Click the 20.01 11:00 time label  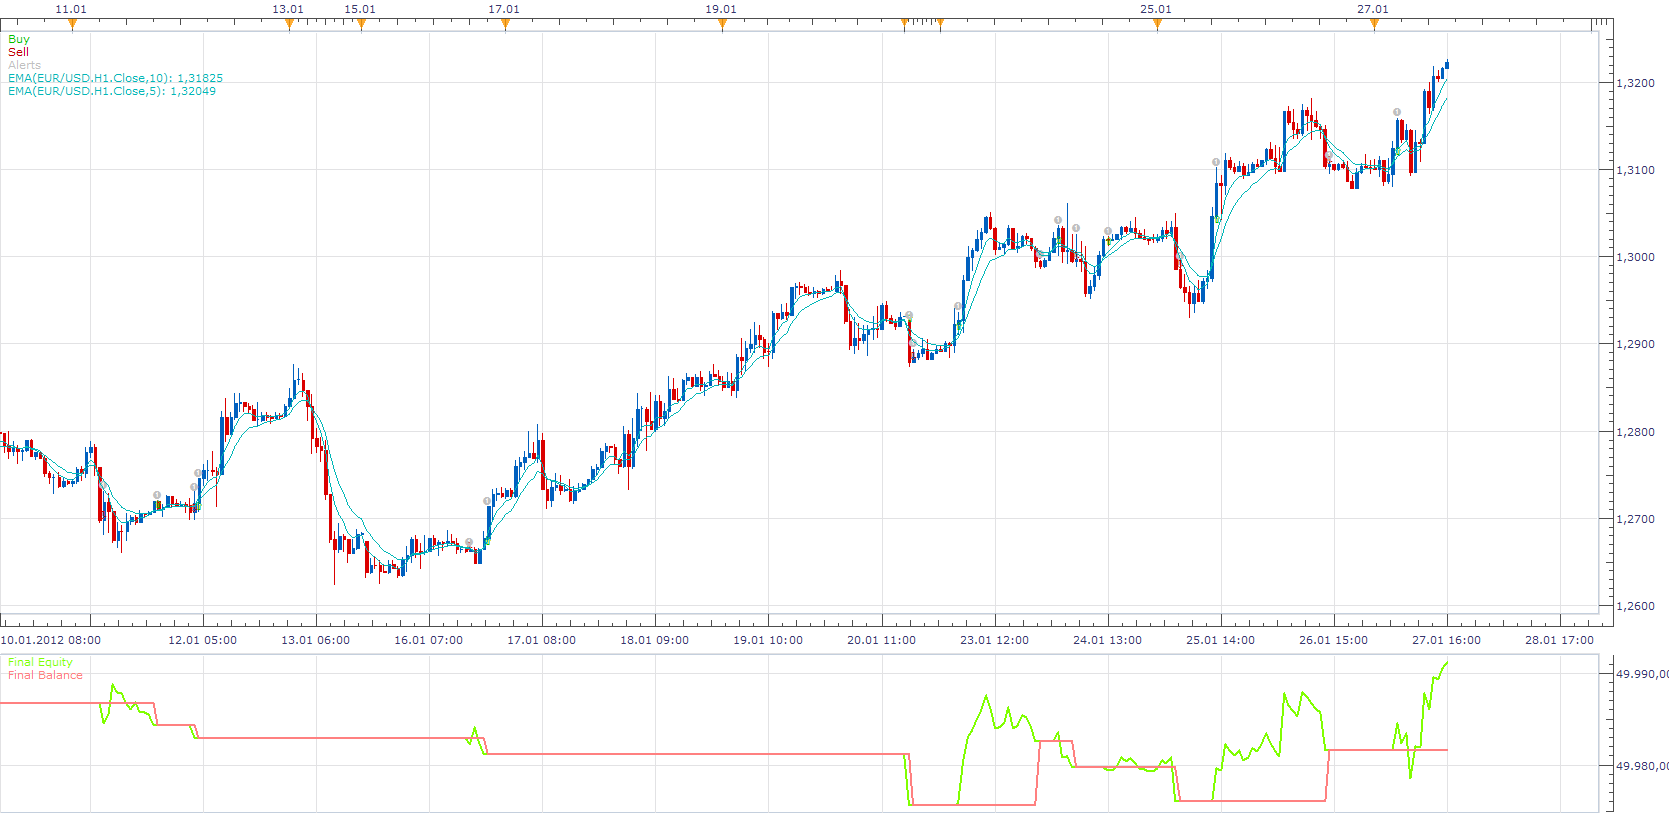click(882, 640)
